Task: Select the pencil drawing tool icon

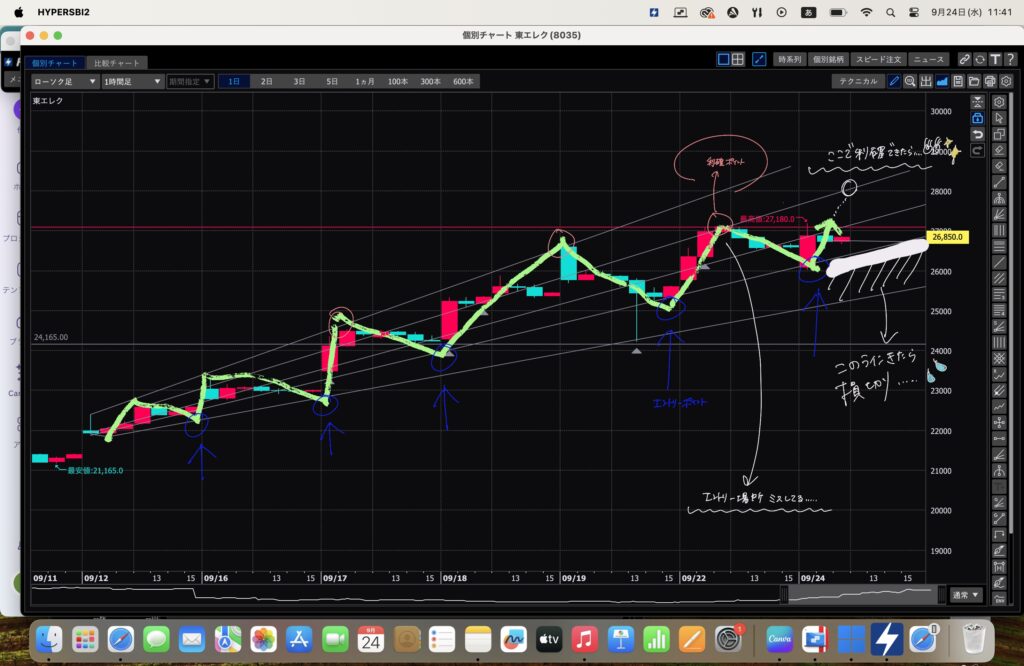Action: 895,81
